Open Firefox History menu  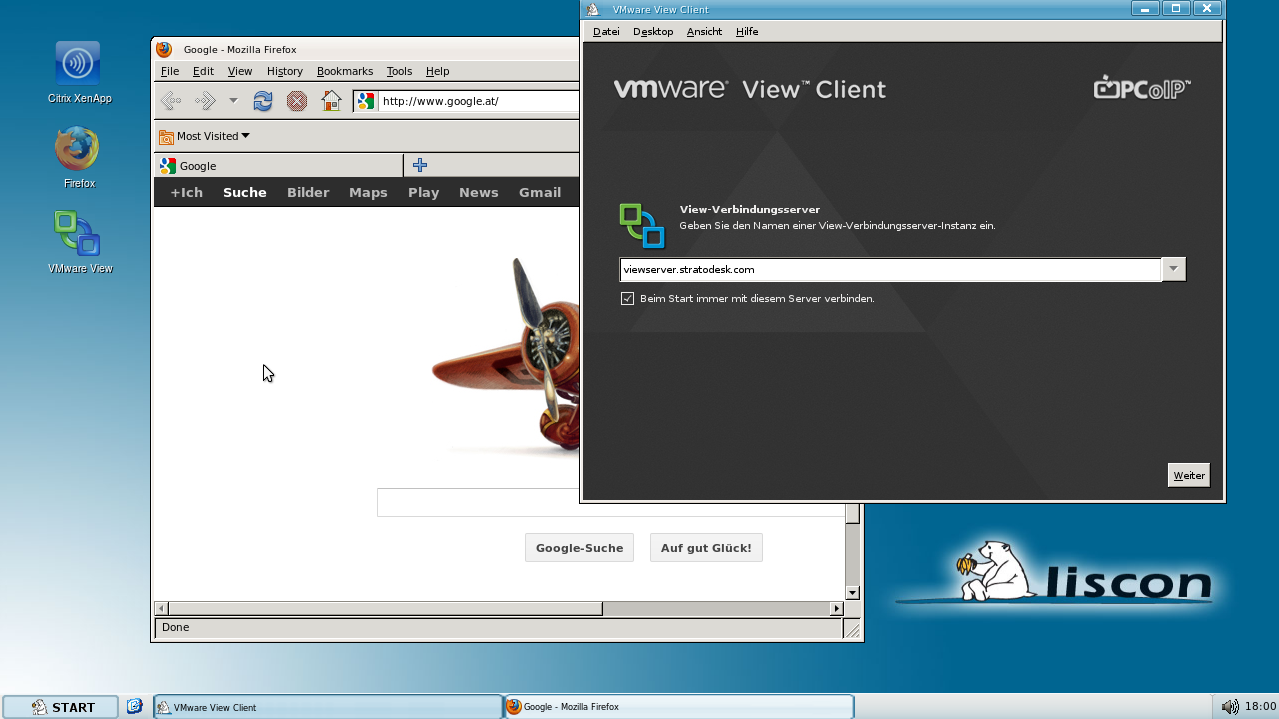pos(285,71)
